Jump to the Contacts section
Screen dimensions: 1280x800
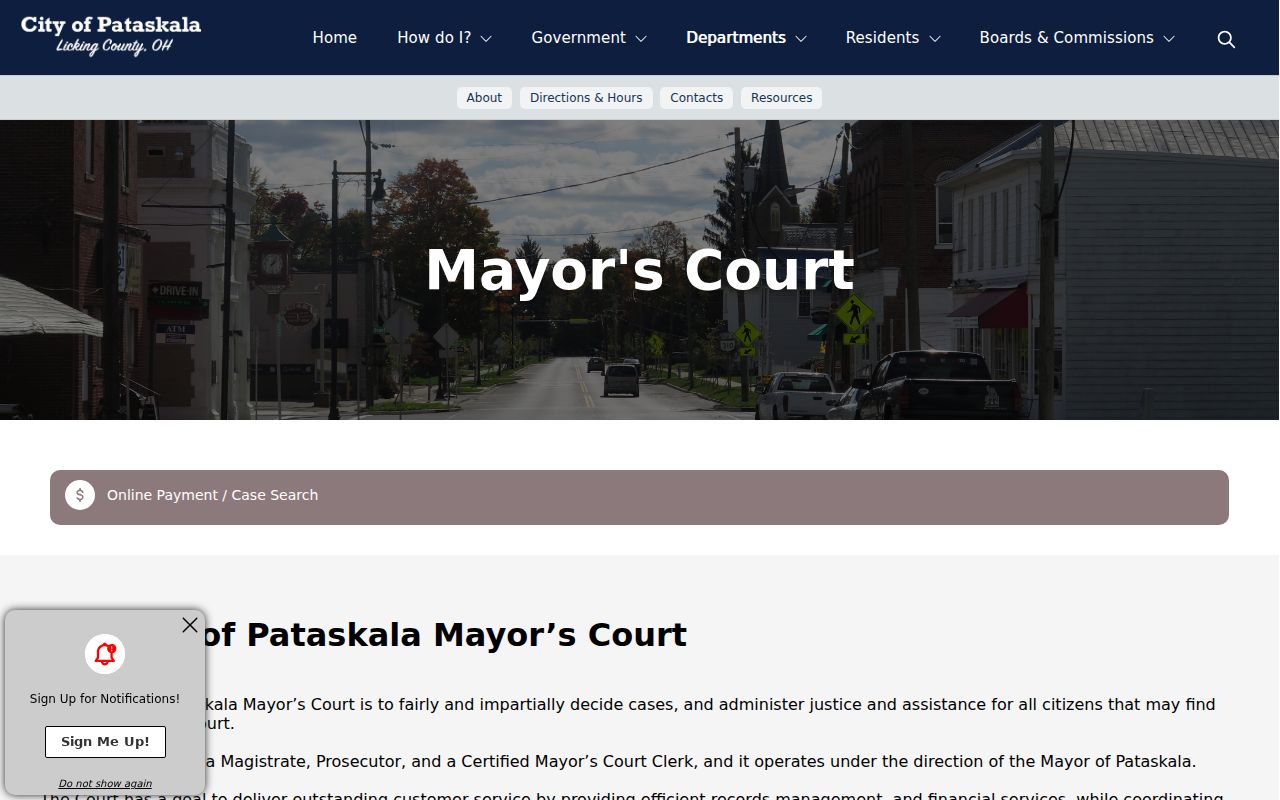[x=696, y=98]
